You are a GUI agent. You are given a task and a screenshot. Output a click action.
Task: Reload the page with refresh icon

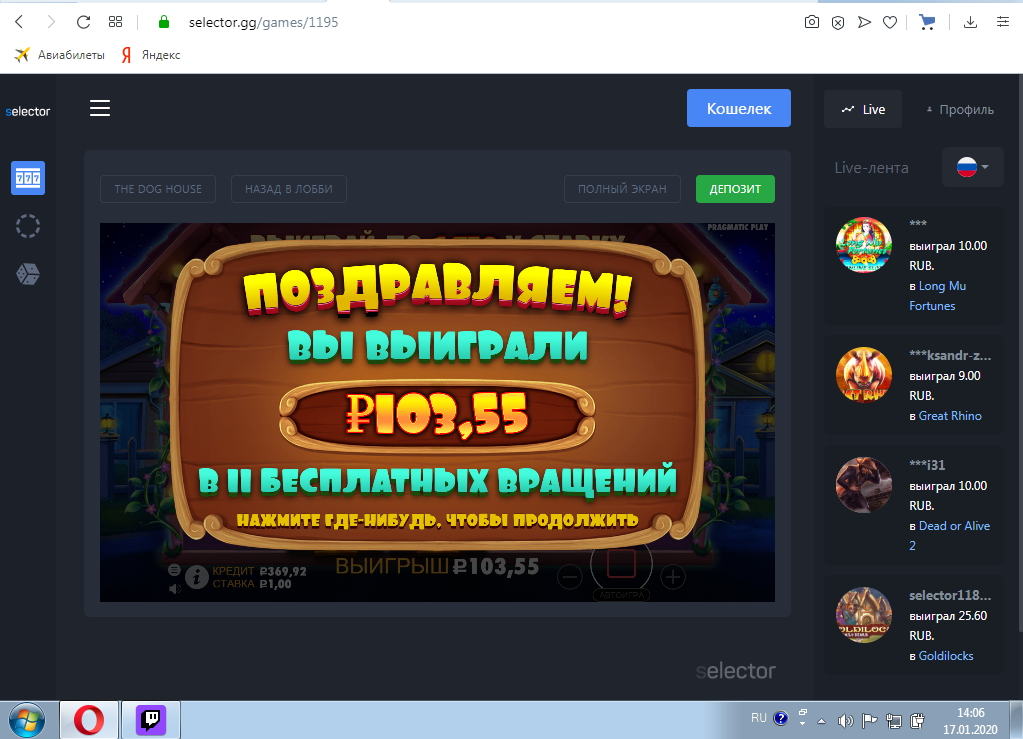coord(83,22)
